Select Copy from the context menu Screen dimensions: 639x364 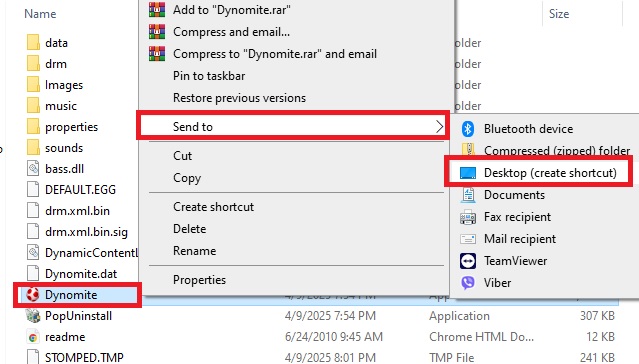pos(187,178)
